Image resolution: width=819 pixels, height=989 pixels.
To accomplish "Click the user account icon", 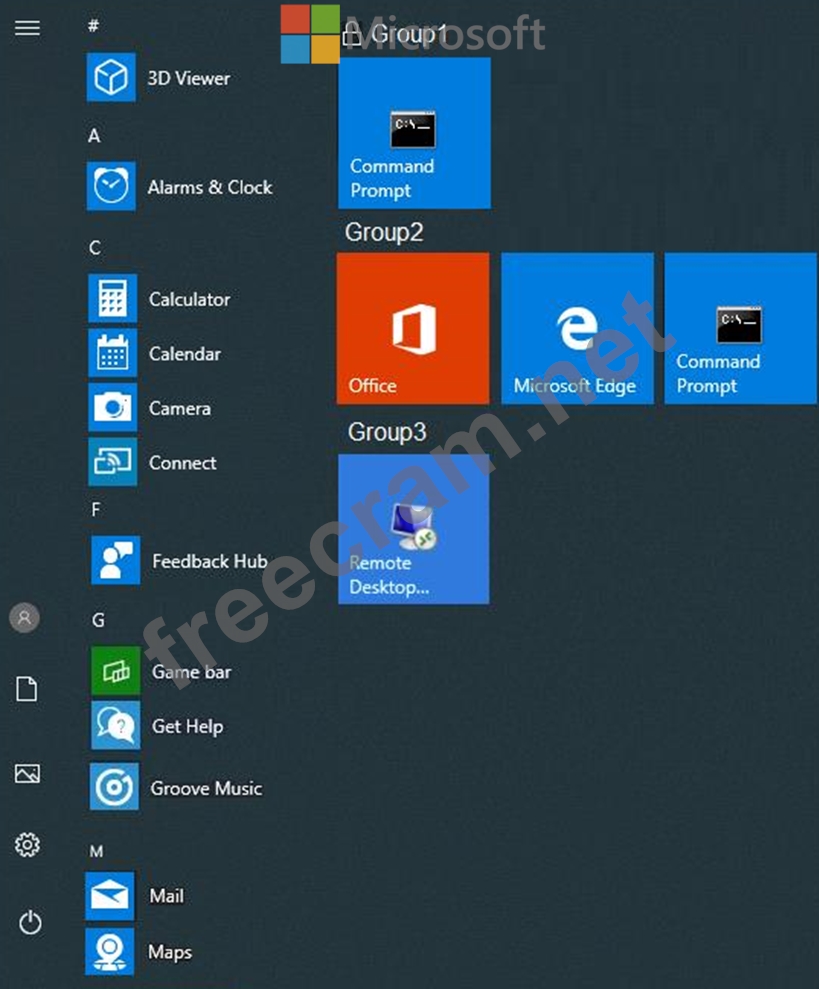I will 25,617.
